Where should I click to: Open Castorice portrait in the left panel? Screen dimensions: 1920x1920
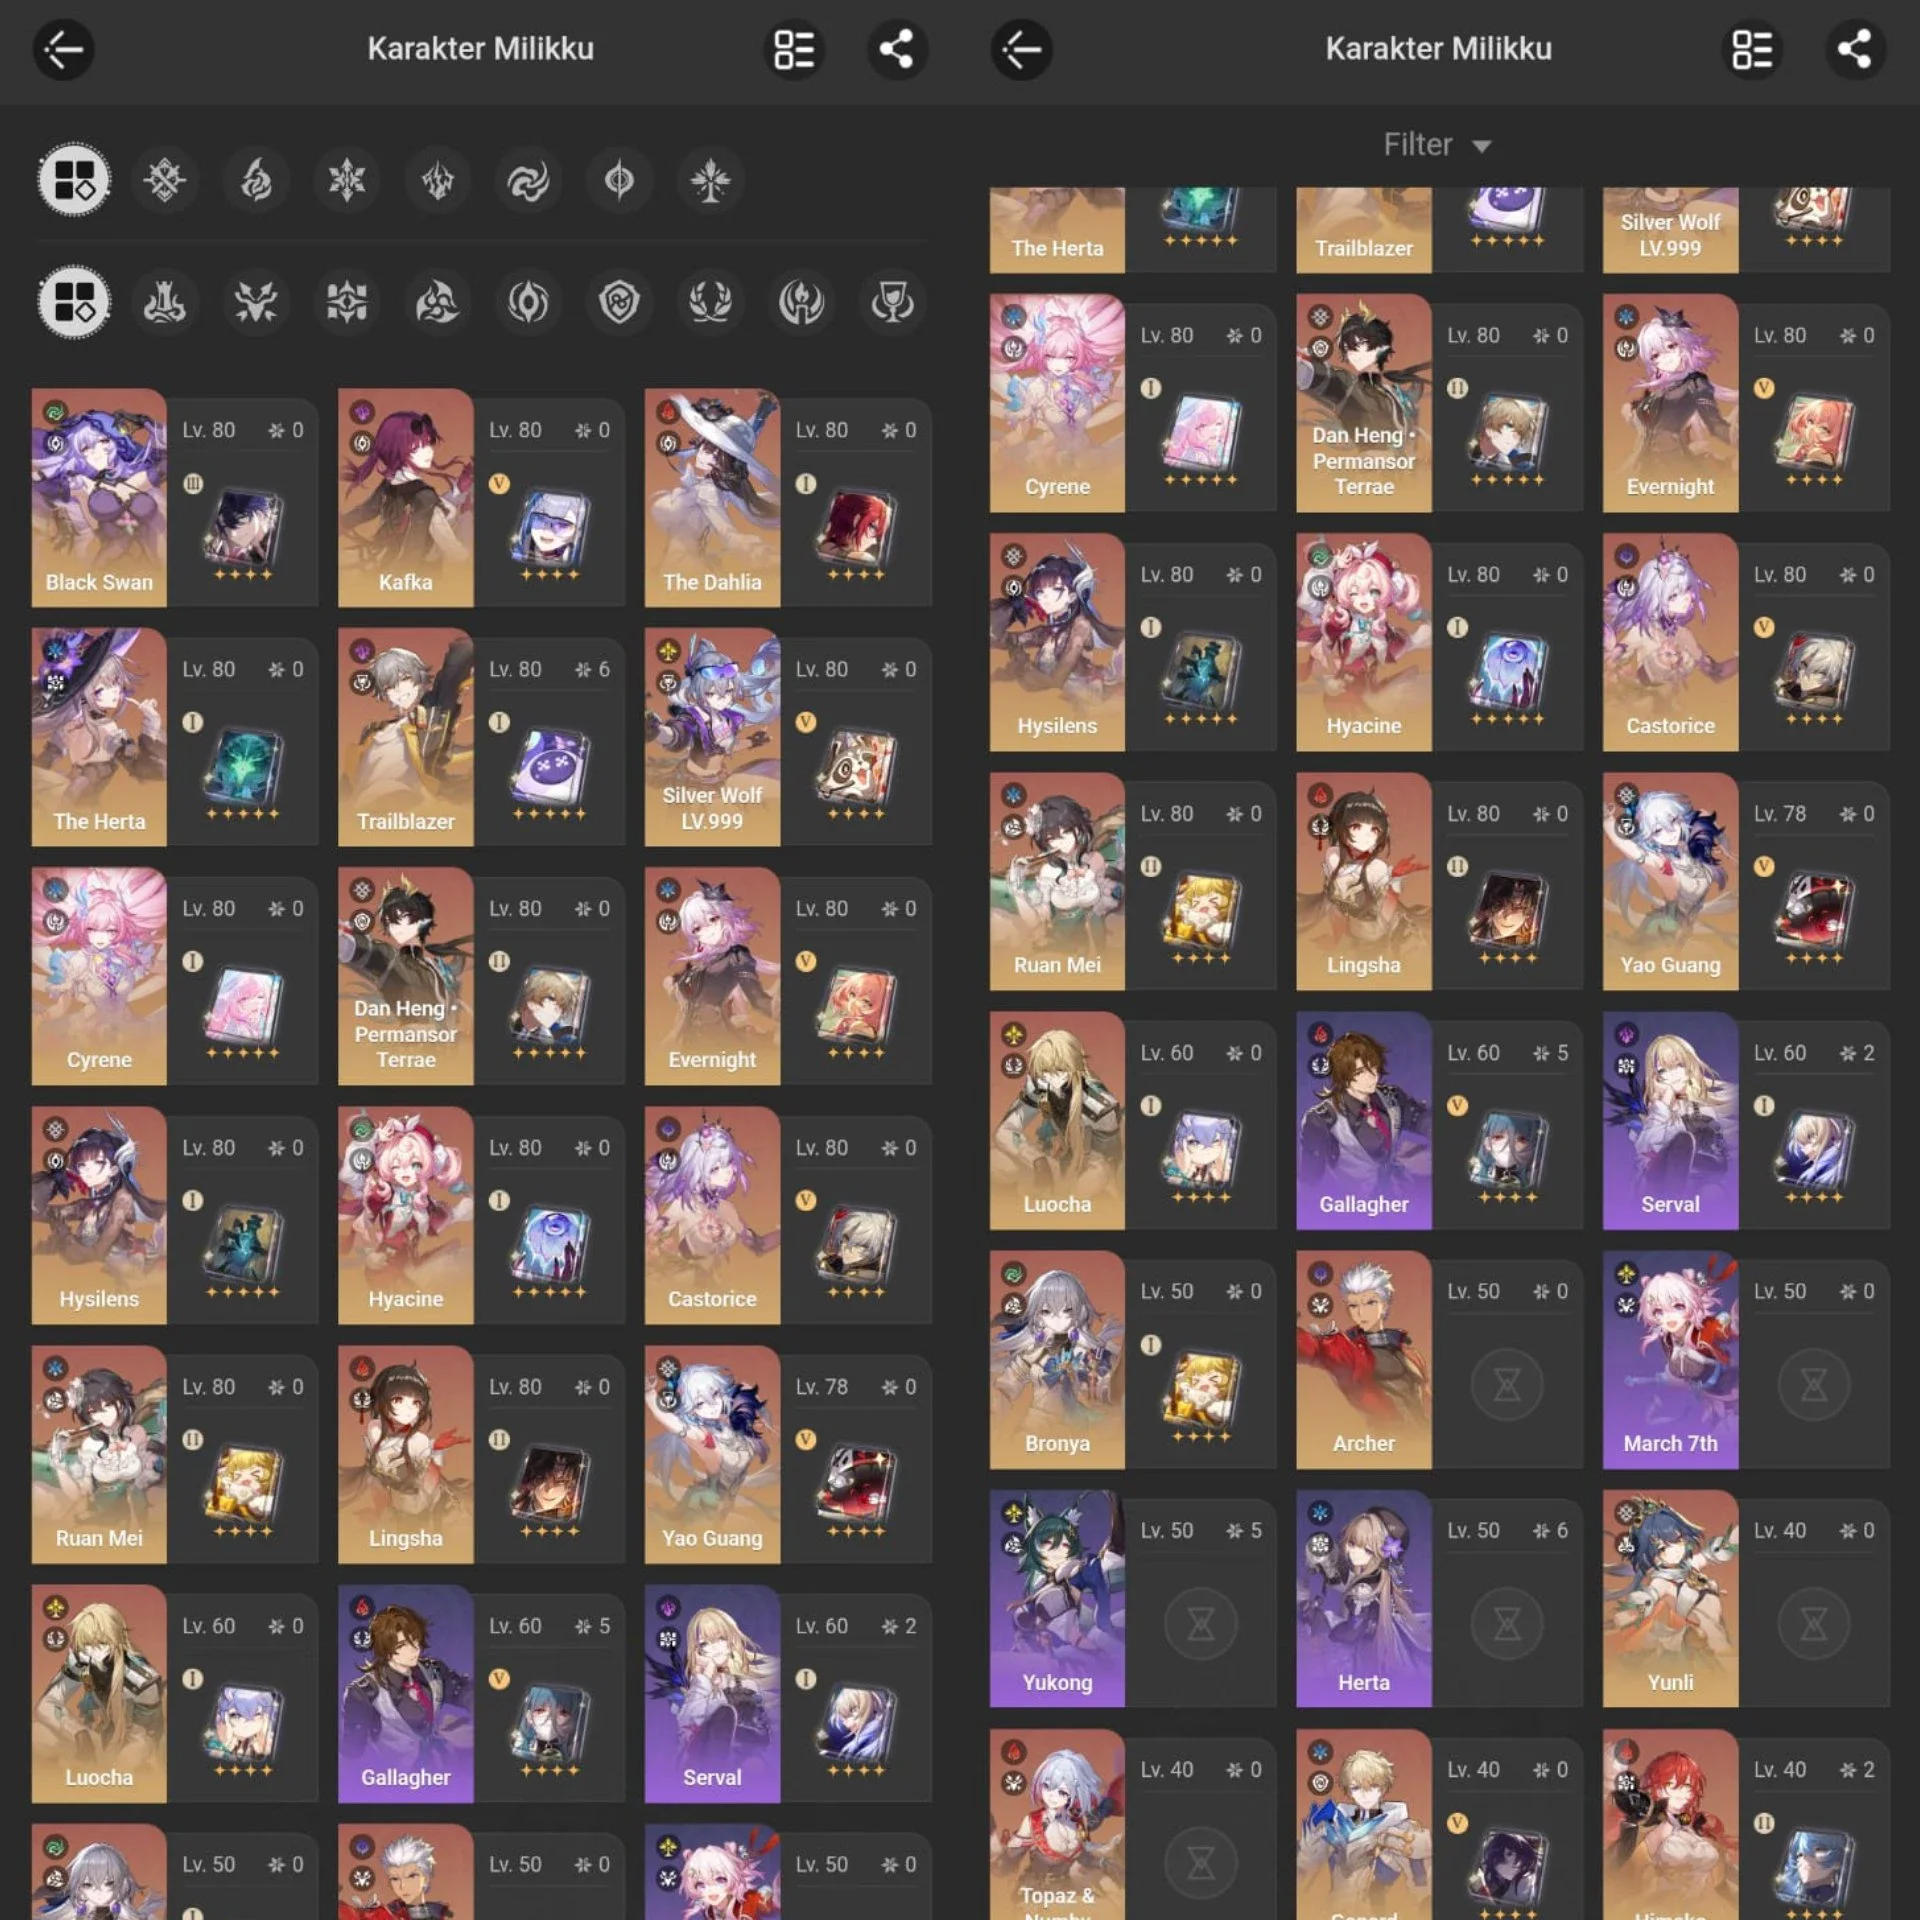[x=712, y=1215]
